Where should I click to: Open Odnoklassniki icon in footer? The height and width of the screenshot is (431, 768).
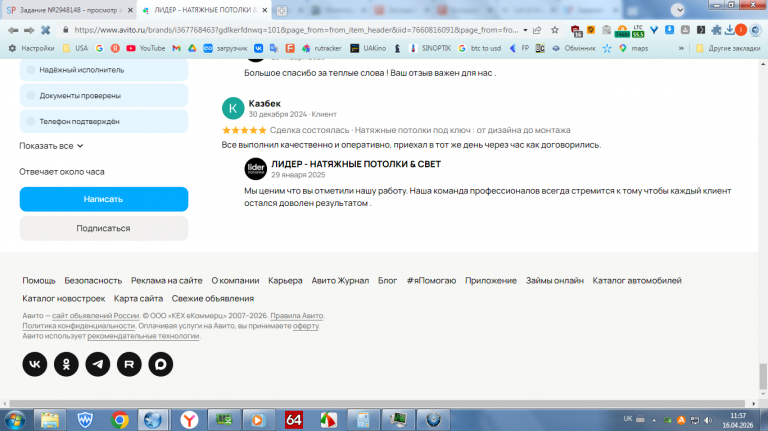tap(66, 364)
